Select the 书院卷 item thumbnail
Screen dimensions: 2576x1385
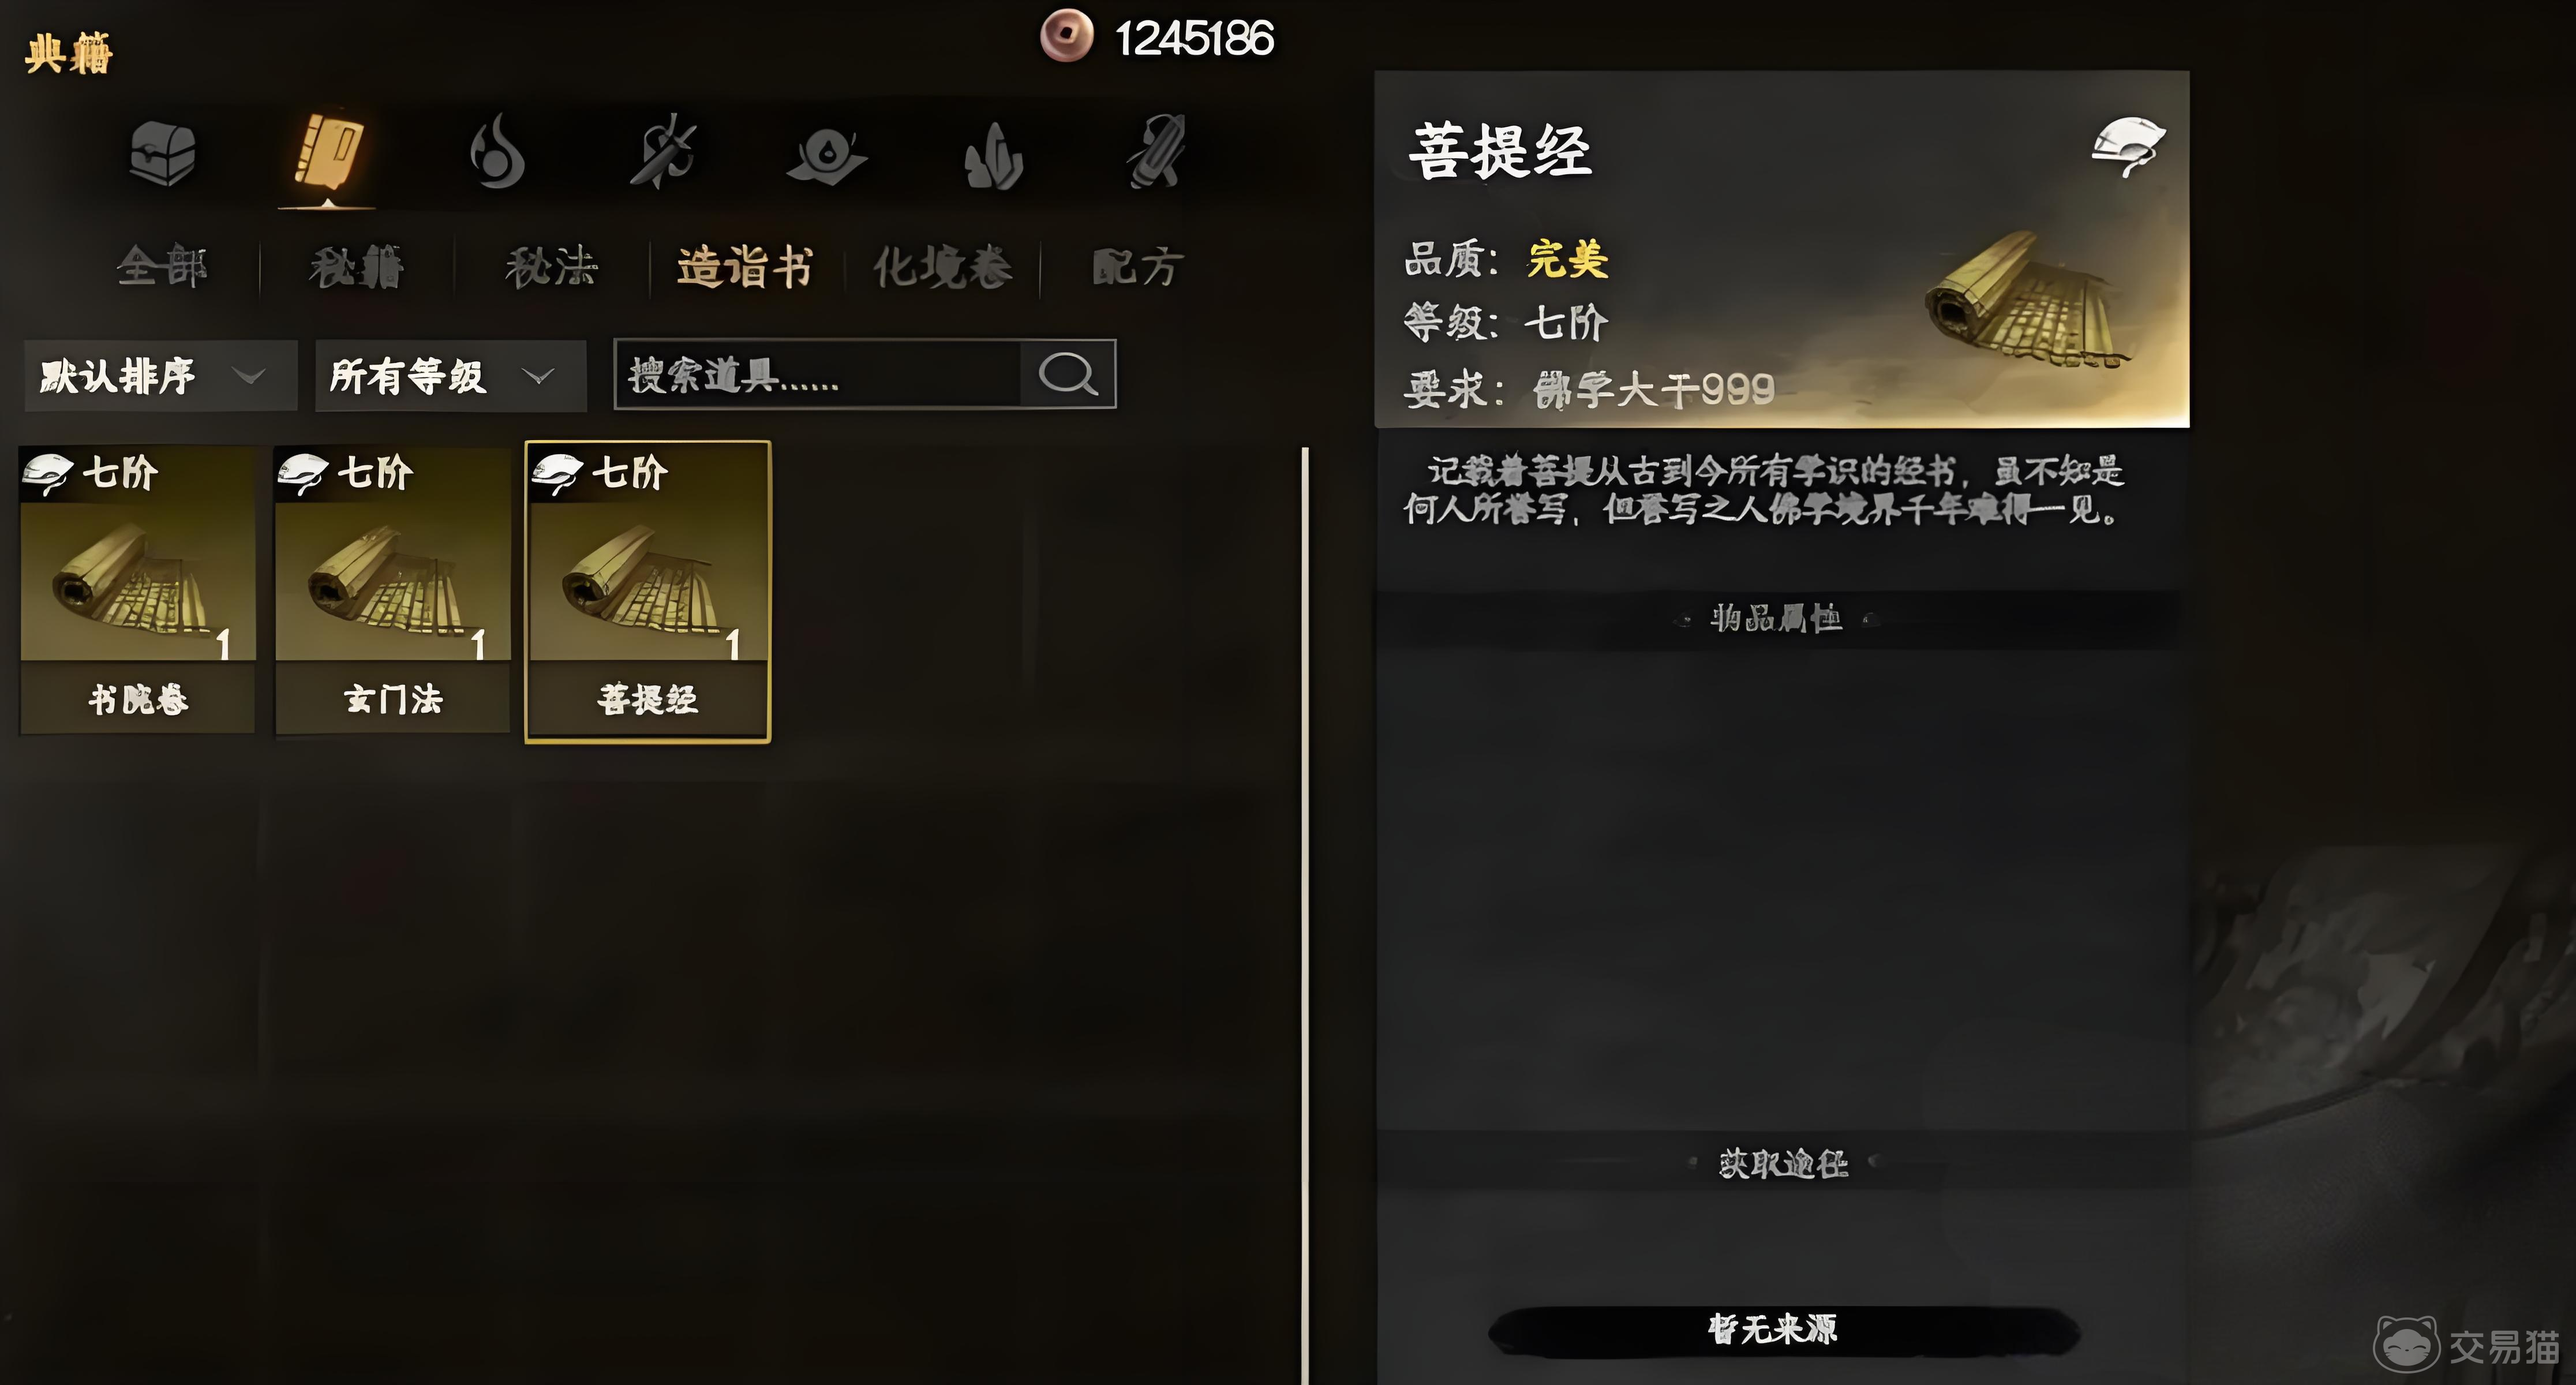point(138,590)
